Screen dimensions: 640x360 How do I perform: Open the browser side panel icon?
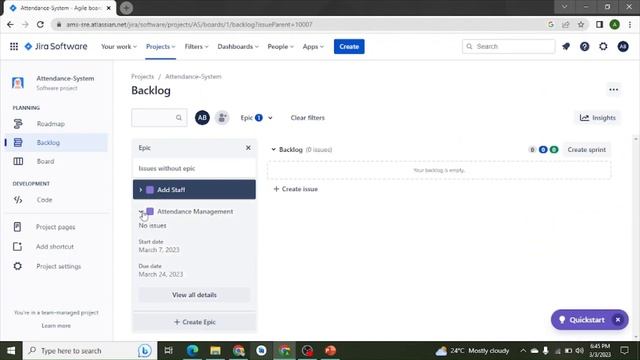point(599,24)
